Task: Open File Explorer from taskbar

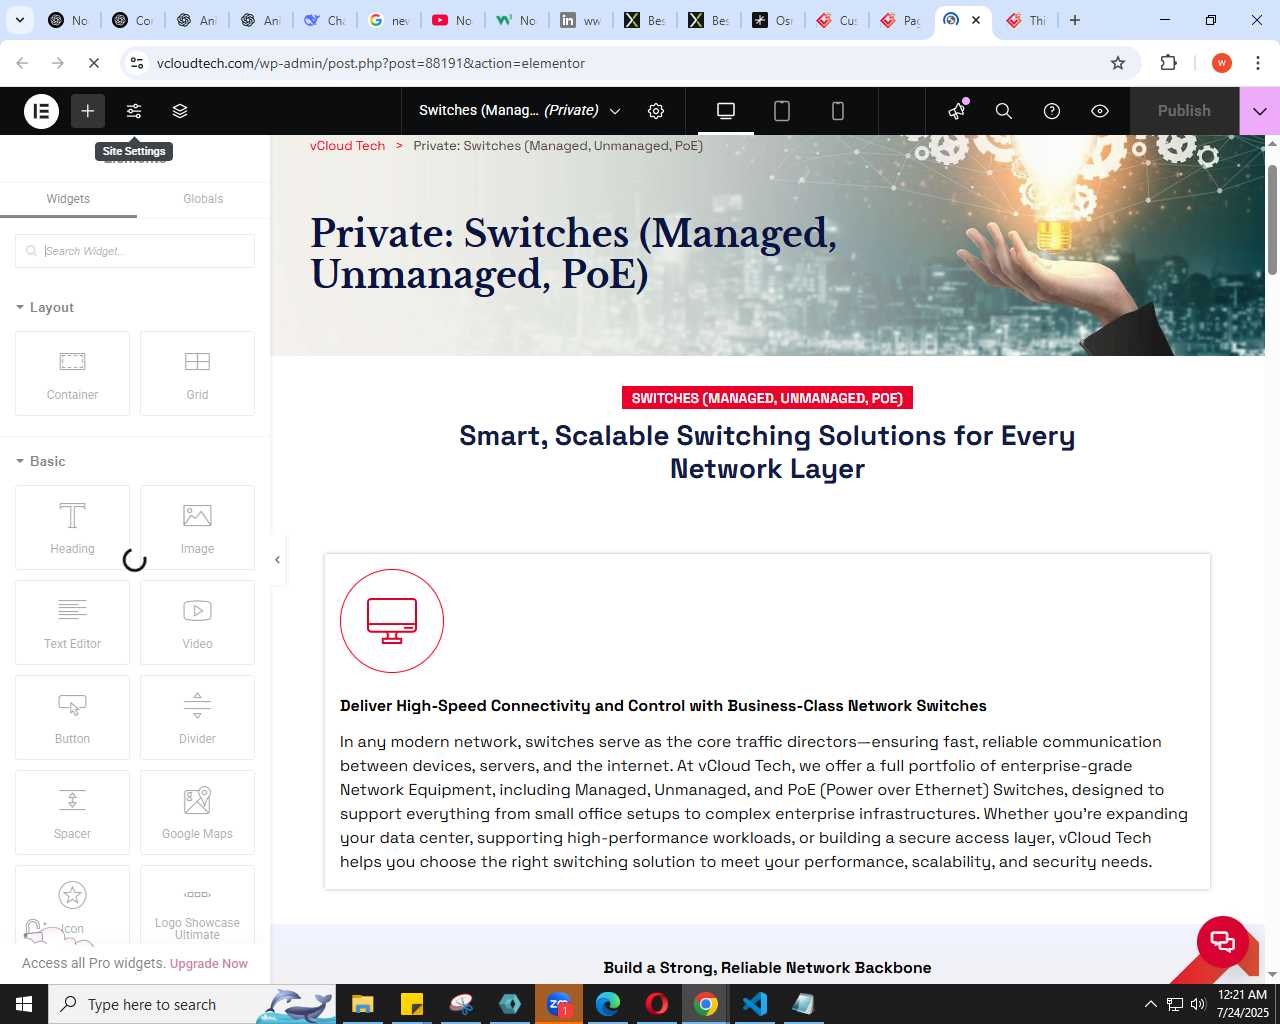Action: coord(363,1004)
